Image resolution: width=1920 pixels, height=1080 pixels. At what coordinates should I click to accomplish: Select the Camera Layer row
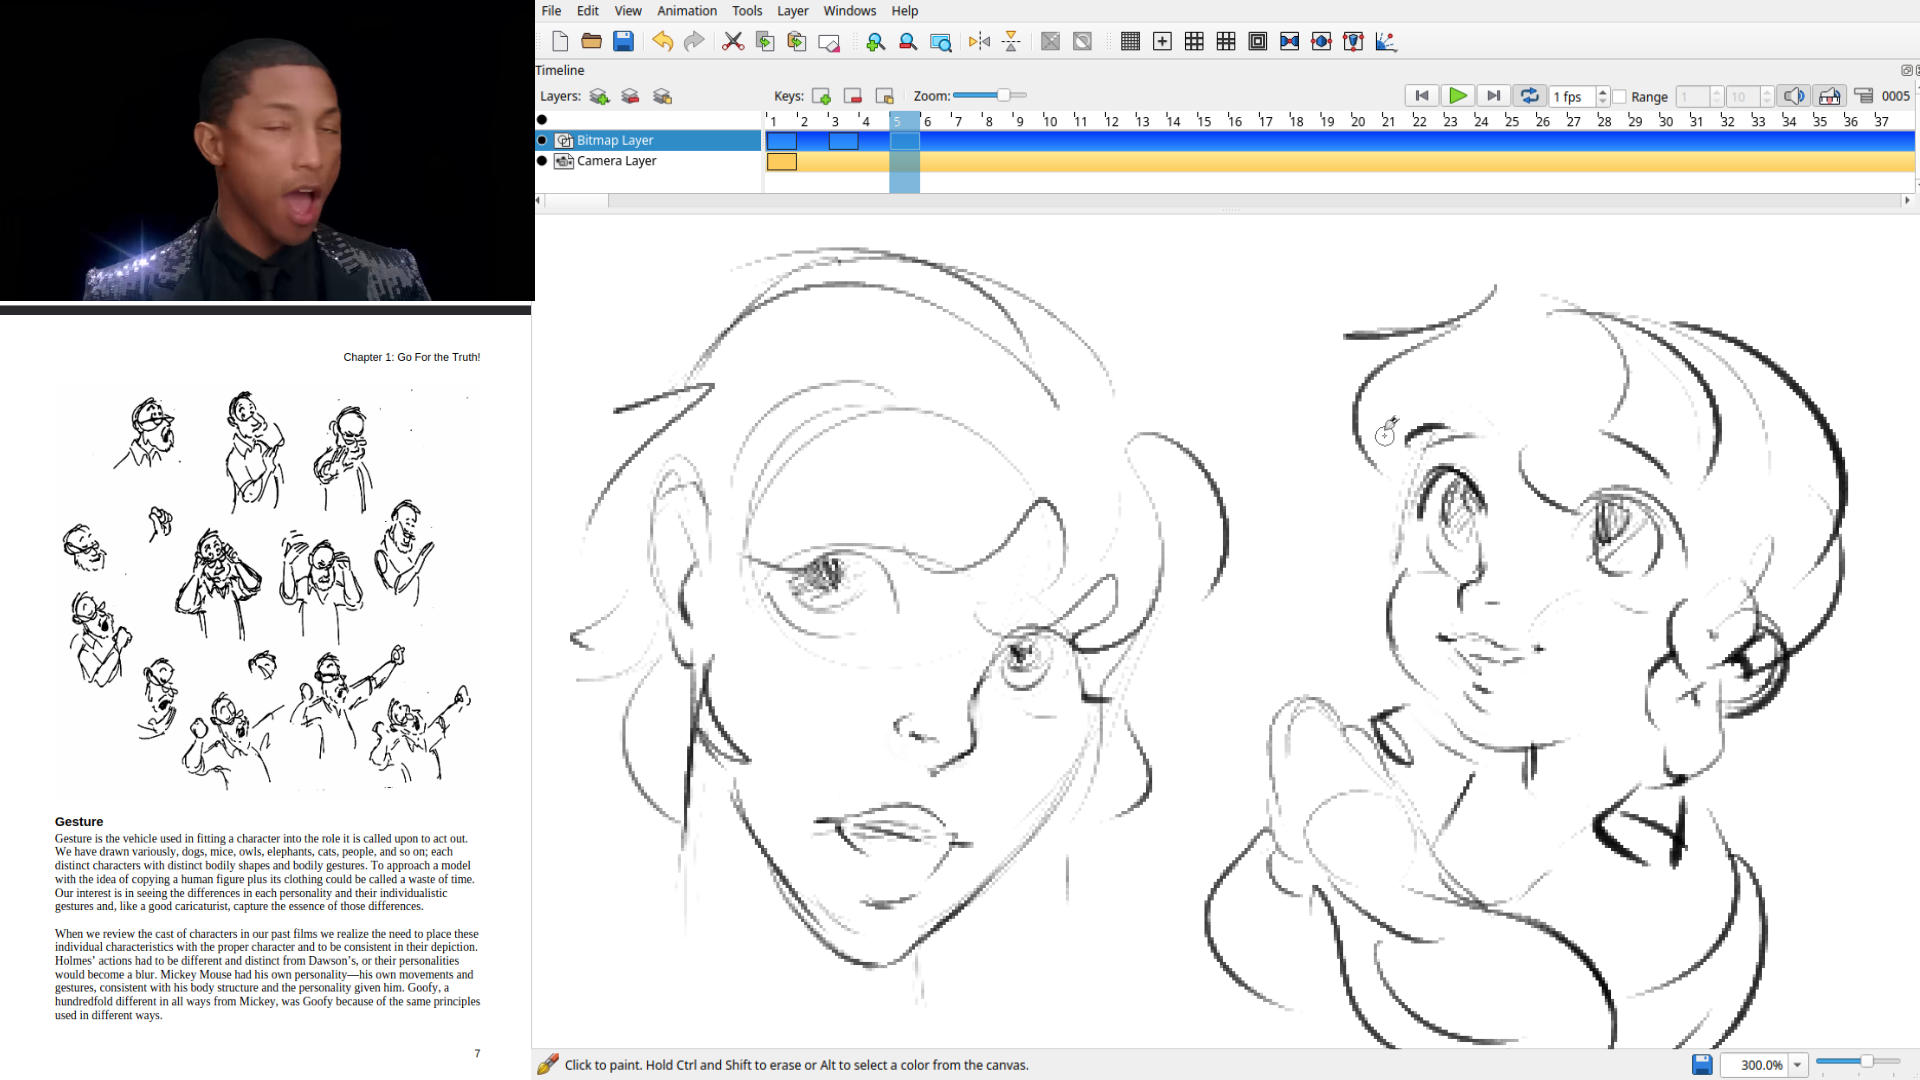[x=649, y=161]
